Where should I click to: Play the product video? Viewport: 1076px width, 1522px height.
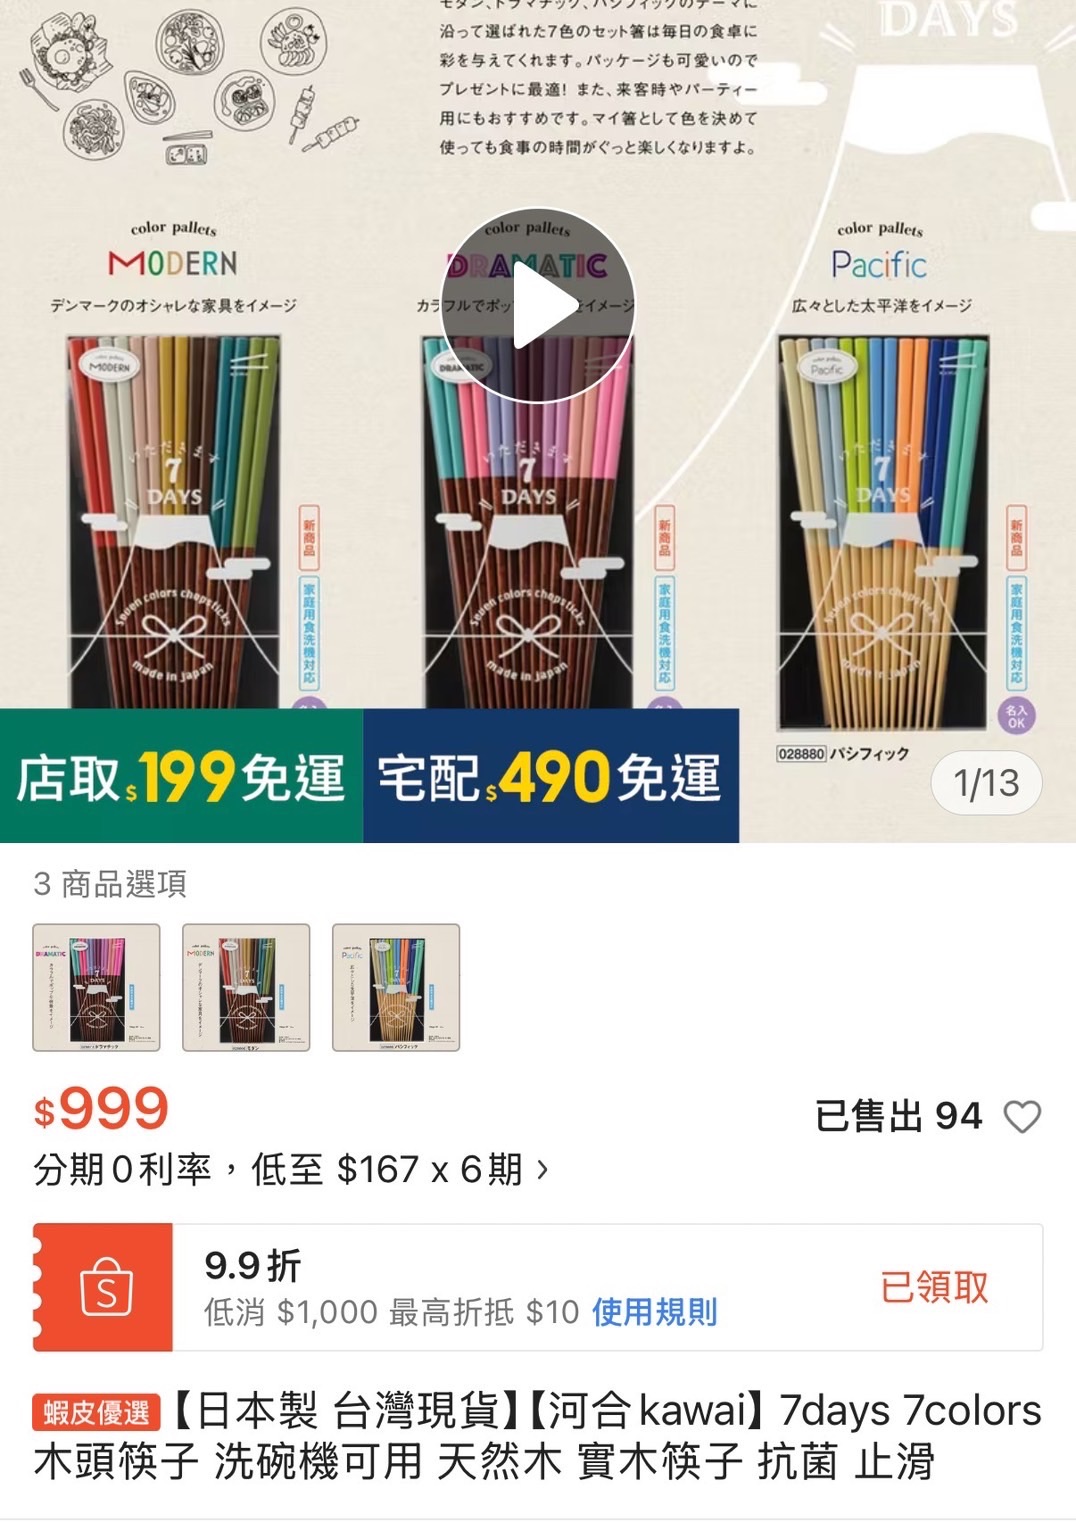tap(538, 307)
